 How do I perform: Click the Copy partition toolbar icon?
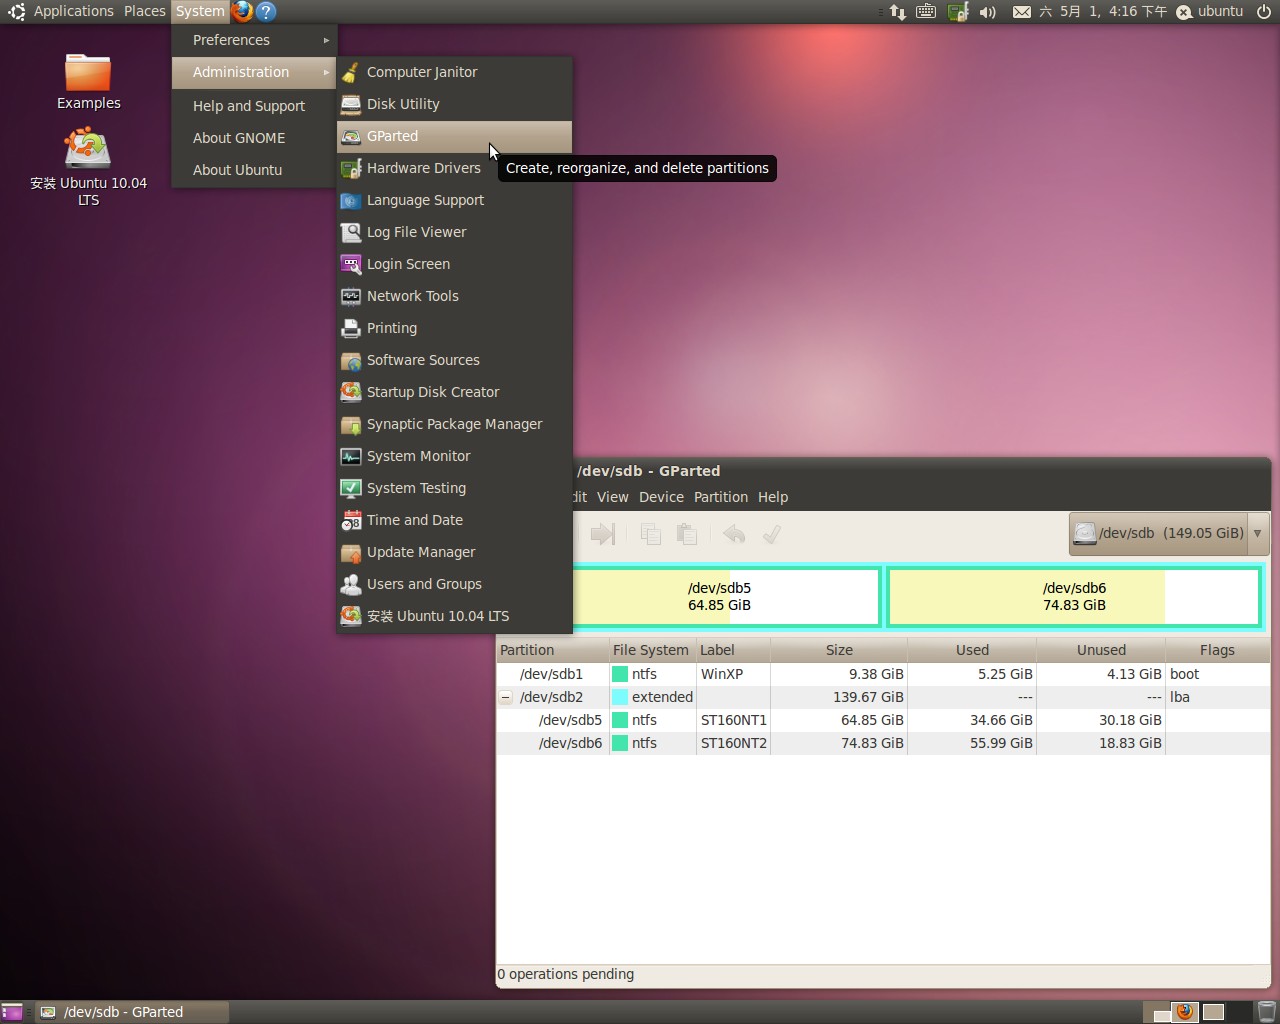(x=650, y=534)
